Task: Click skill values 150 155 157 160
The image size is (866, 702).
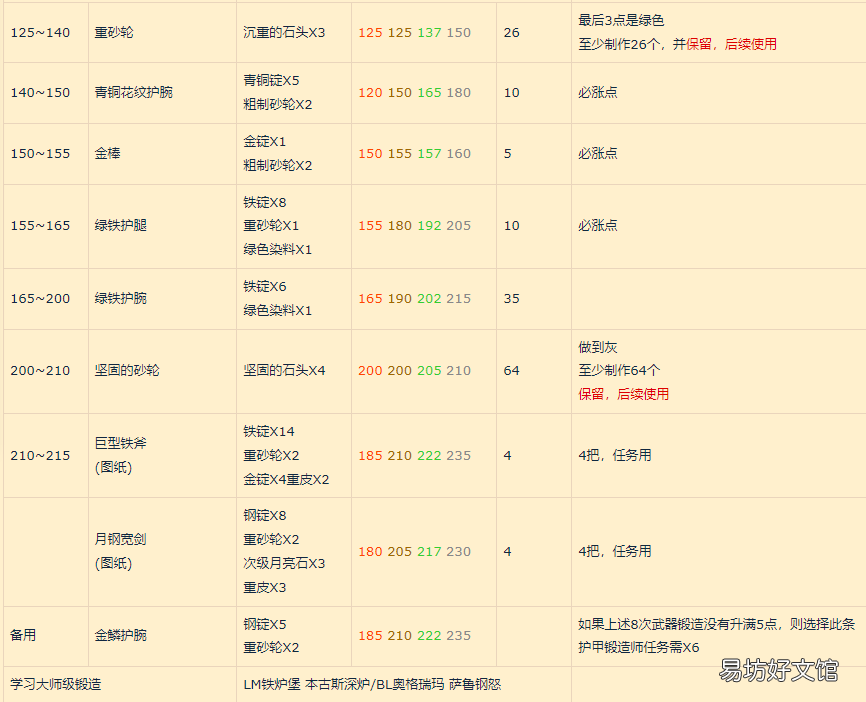Action: click(x=414, y=154)
